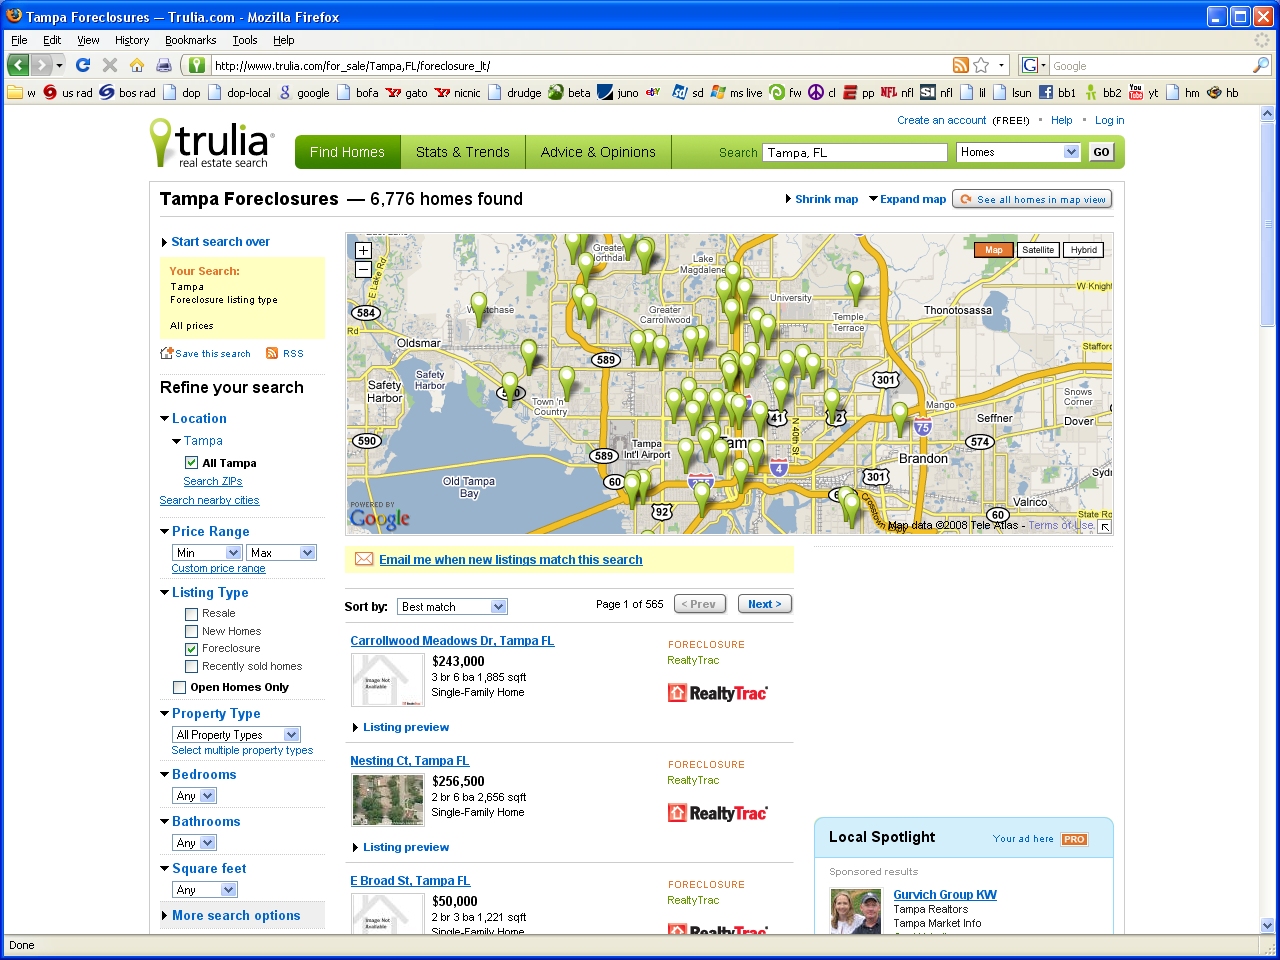1280x960 pixels.
Task: Click the GO search button
Action: (x=1101, y=152)
